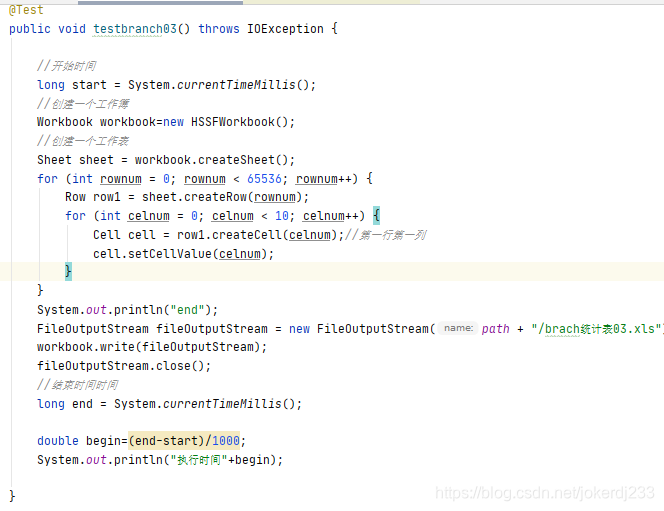Viewport: 664px width, 511px height.
Task: Click 'Sheet sheet' variable declaration
Action: pyautogui.click(x=75, y=160)
